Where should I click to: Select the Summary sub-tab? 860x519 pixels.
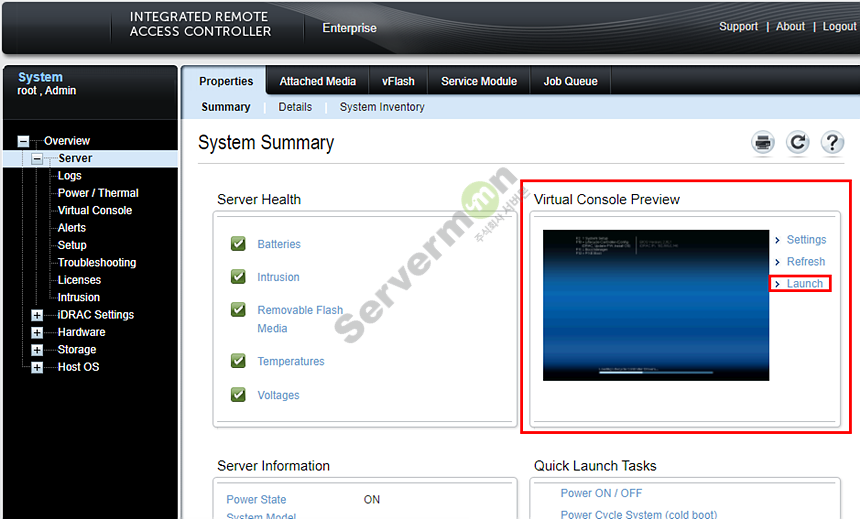click(x=225, y=107)
